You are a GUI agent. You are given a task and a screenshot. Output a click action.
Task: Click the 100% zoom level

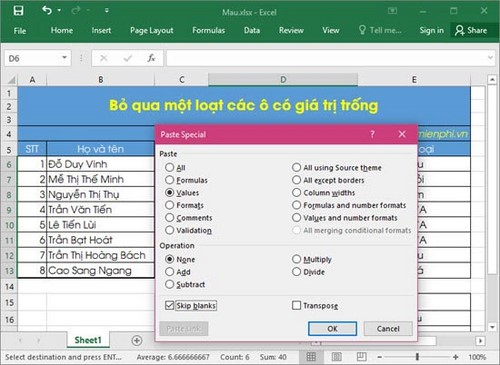477,357
